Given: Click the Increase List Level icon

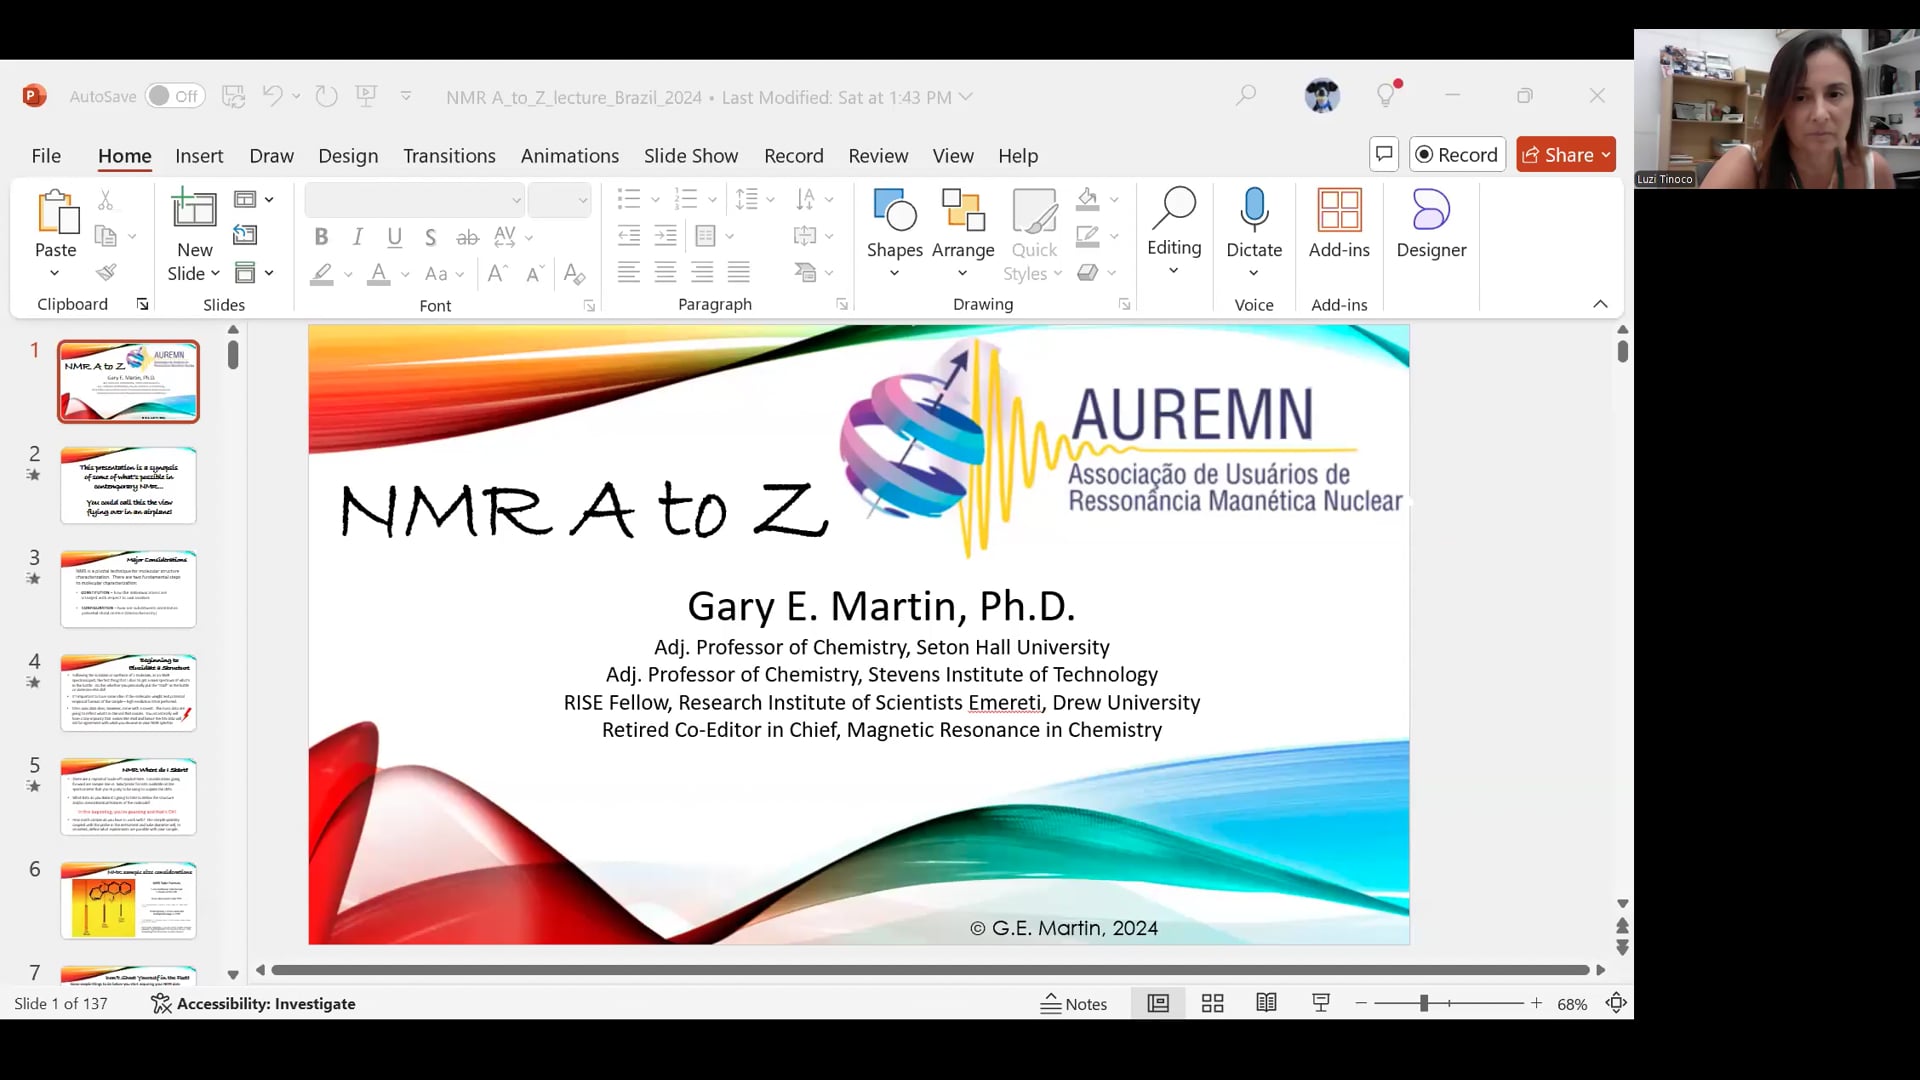Looking at the screenshot, I should tap(666, 236).
